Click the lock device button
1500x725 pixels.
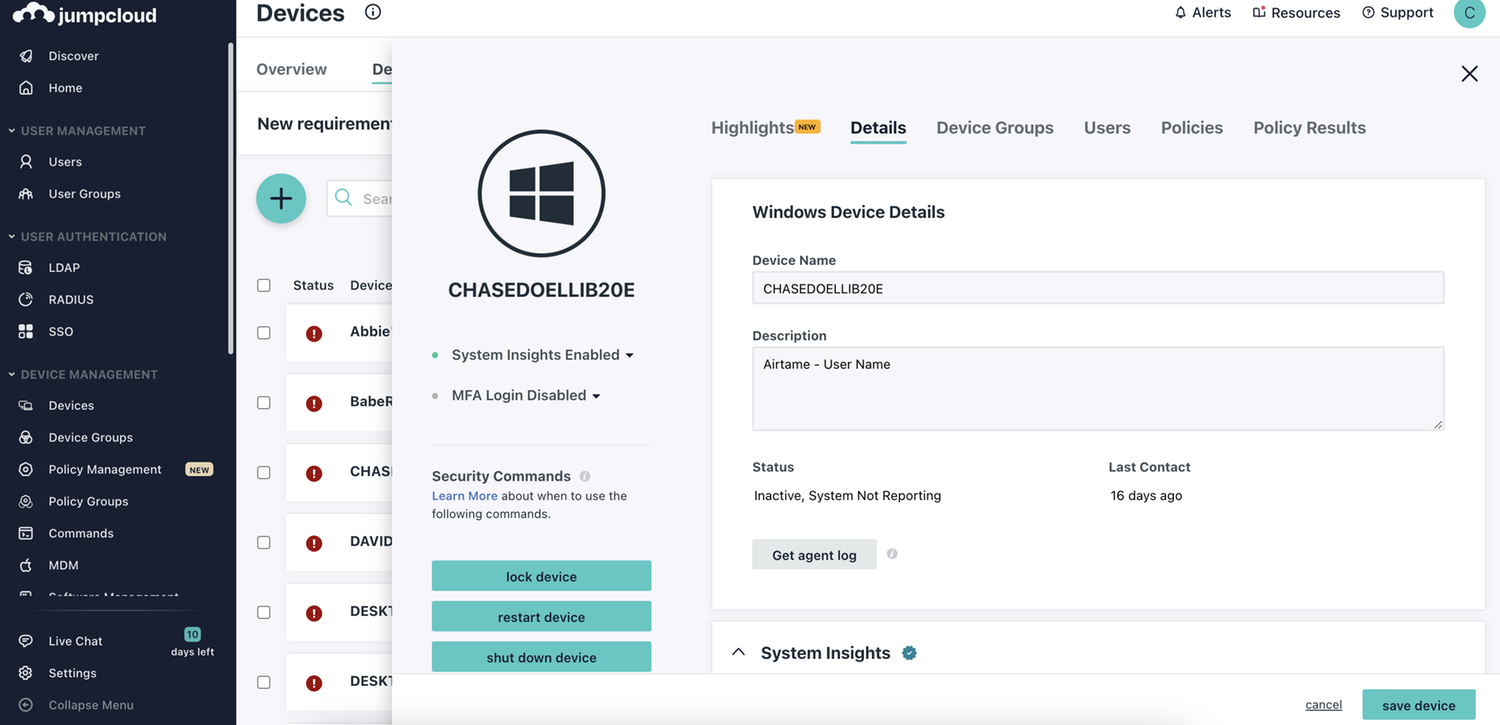tap(541, 576)
